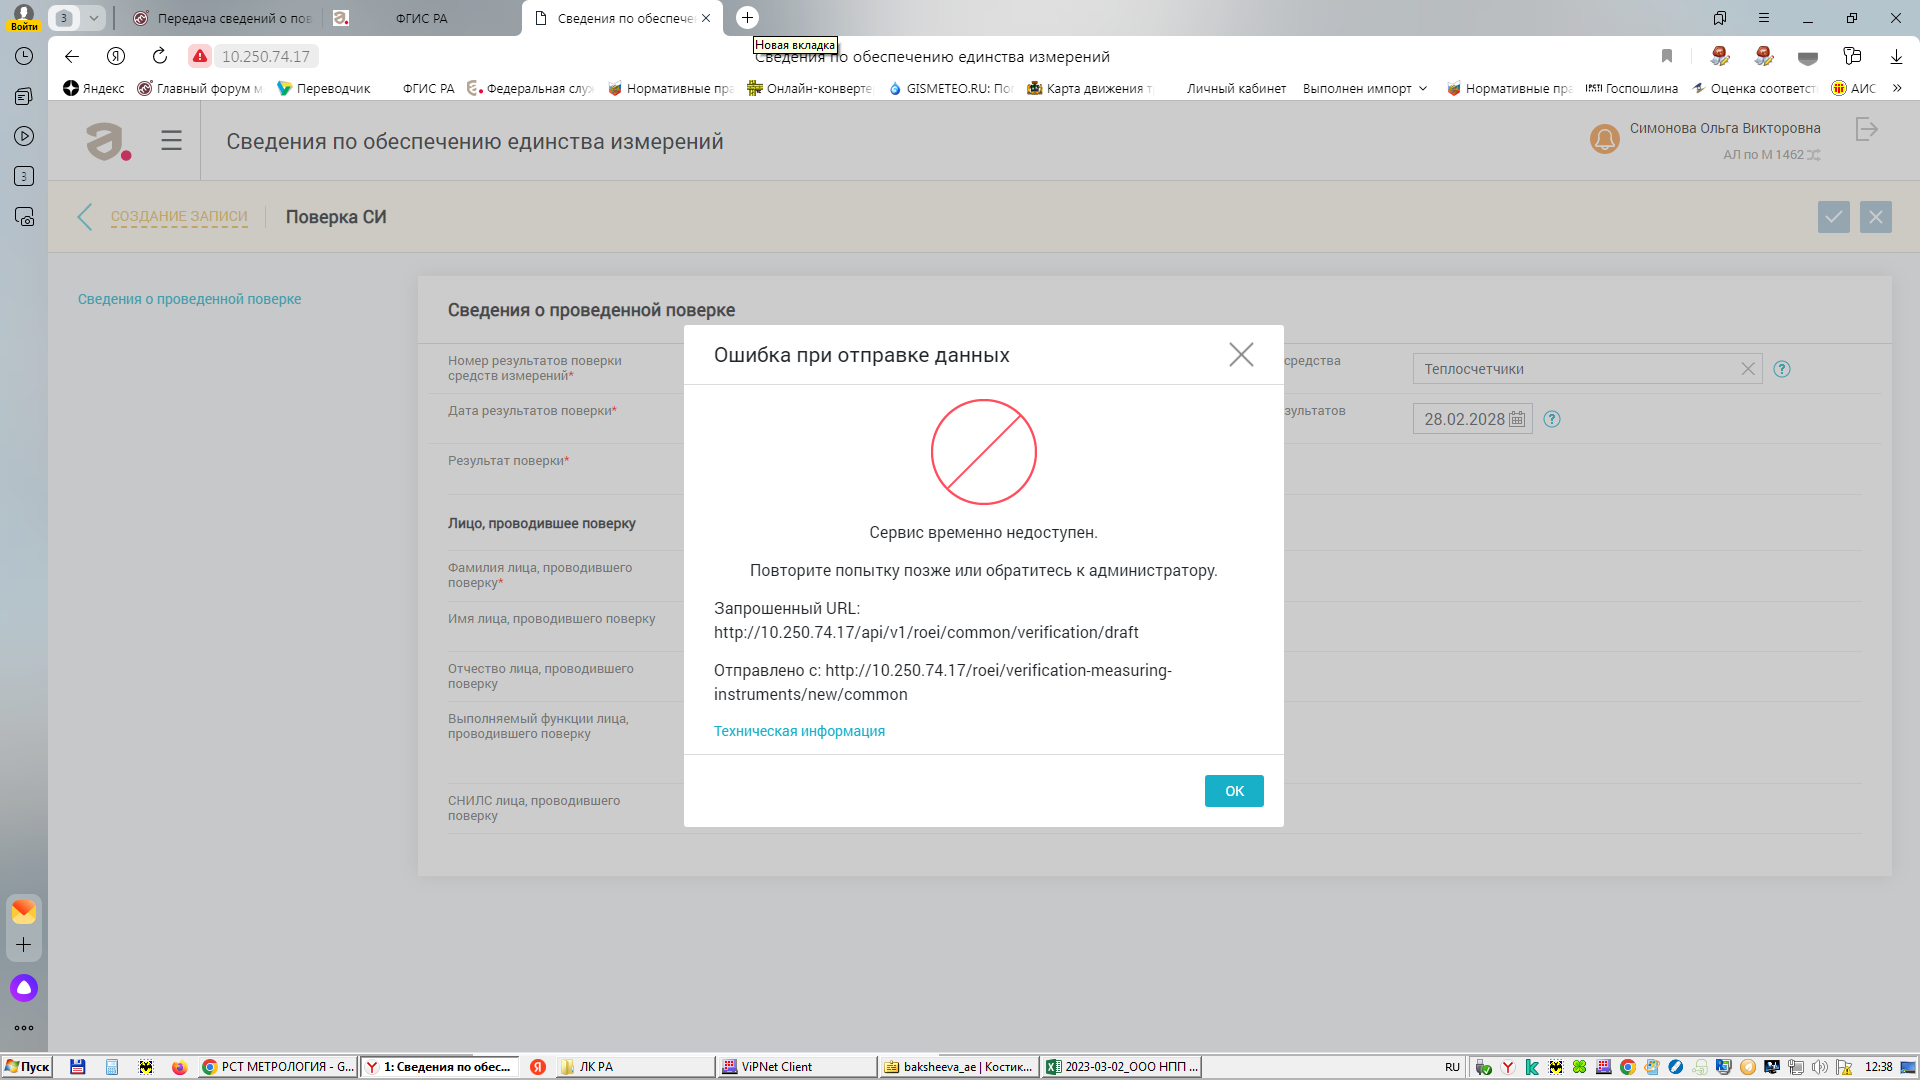The image size is (1920, 1080).
Task: Click the notification bell icon
Action: 1604,139
